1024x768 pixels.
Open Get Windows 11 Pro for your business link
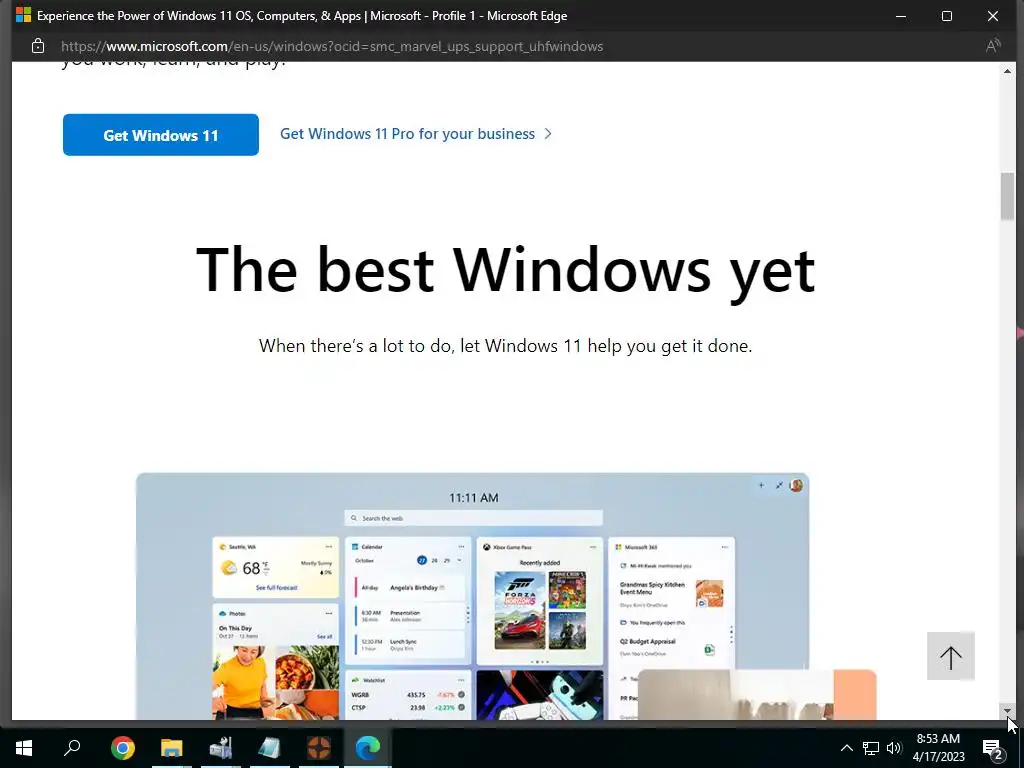pyautogui.click(x=416, y=134)
